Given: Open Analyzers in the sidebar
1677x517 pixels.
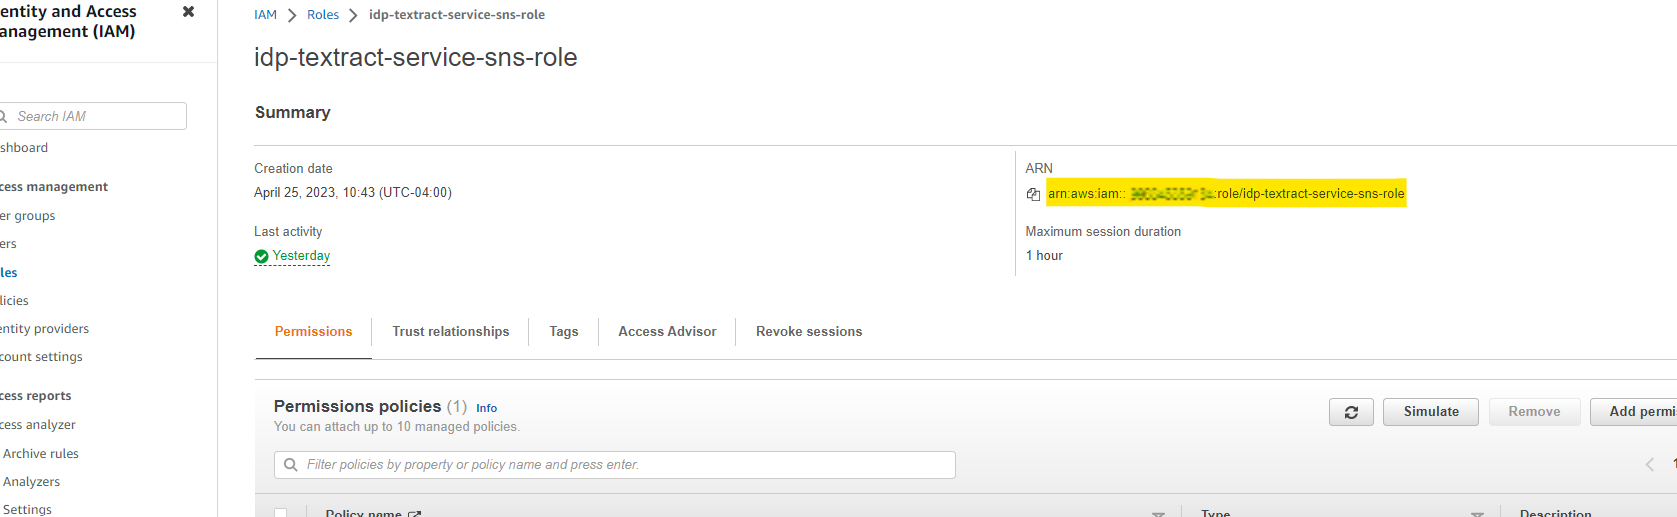Looking at the screenshot, I should 31,482.
